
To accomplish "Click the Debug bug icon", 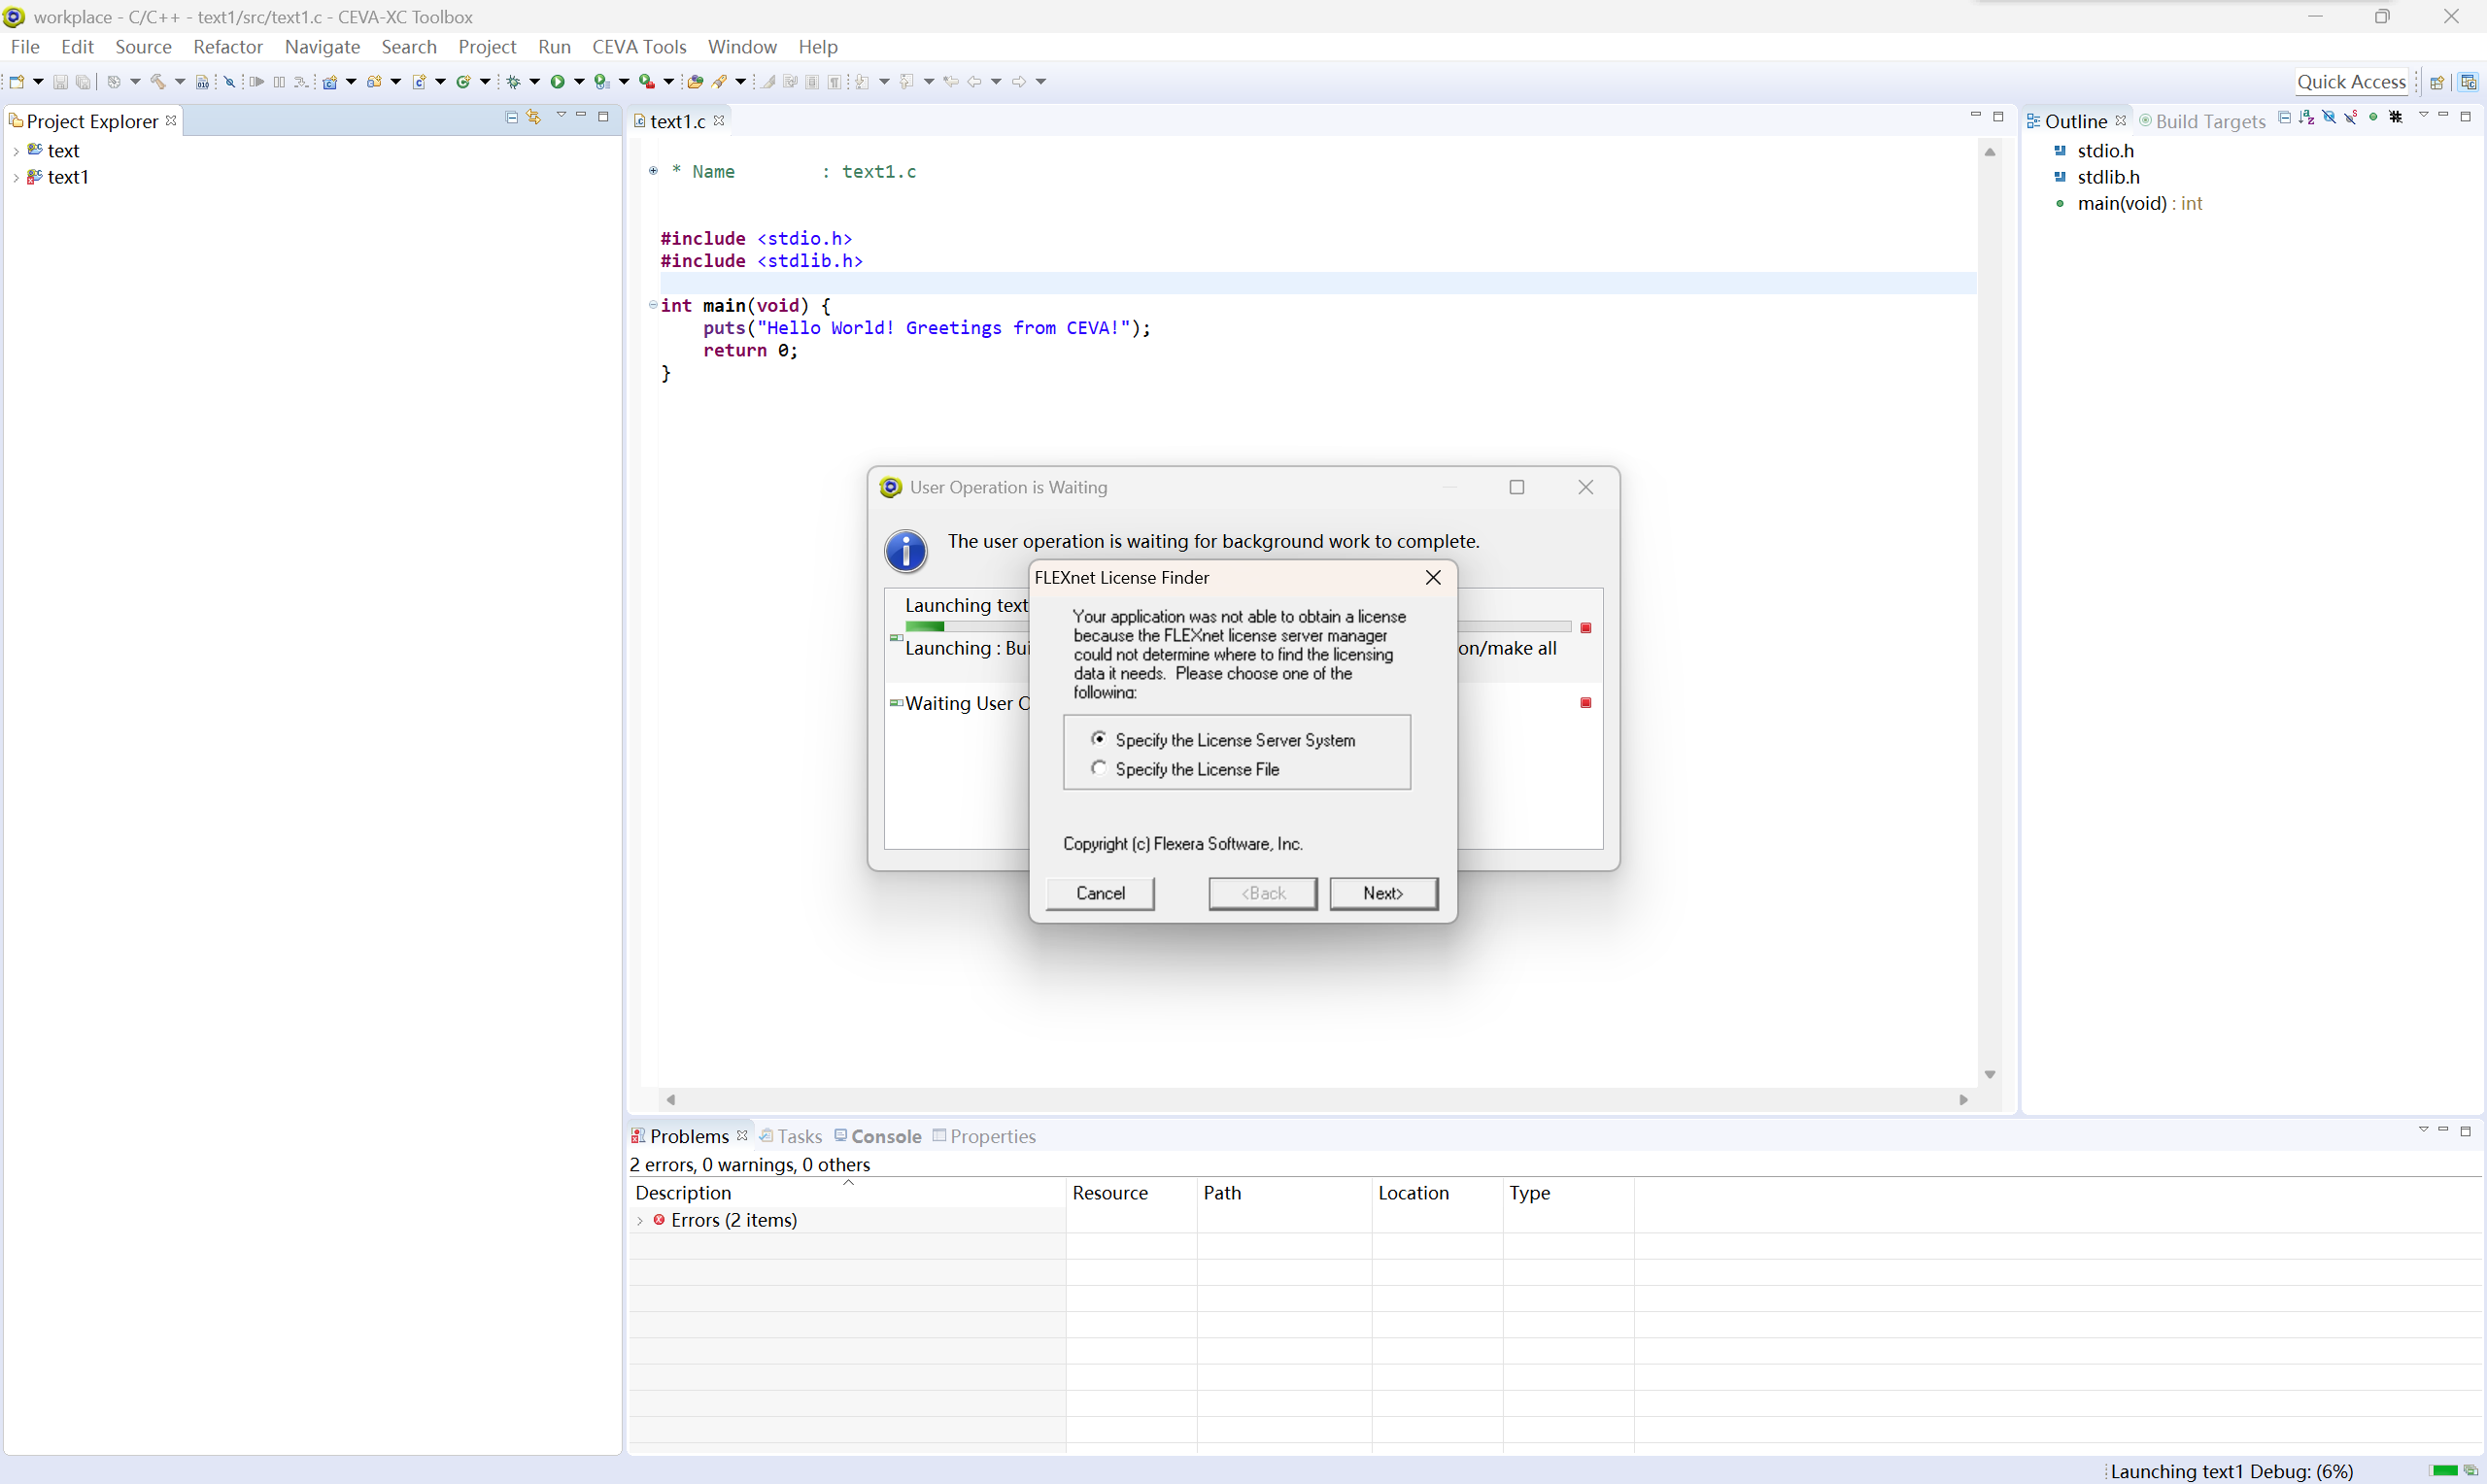I will pos(513,82).
